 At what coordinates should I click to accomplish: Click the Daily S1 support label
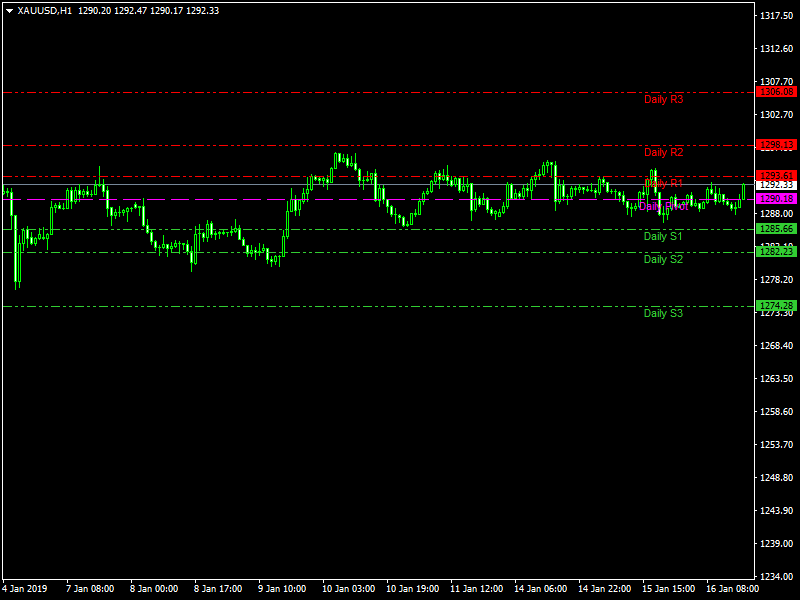pos(663,236)
